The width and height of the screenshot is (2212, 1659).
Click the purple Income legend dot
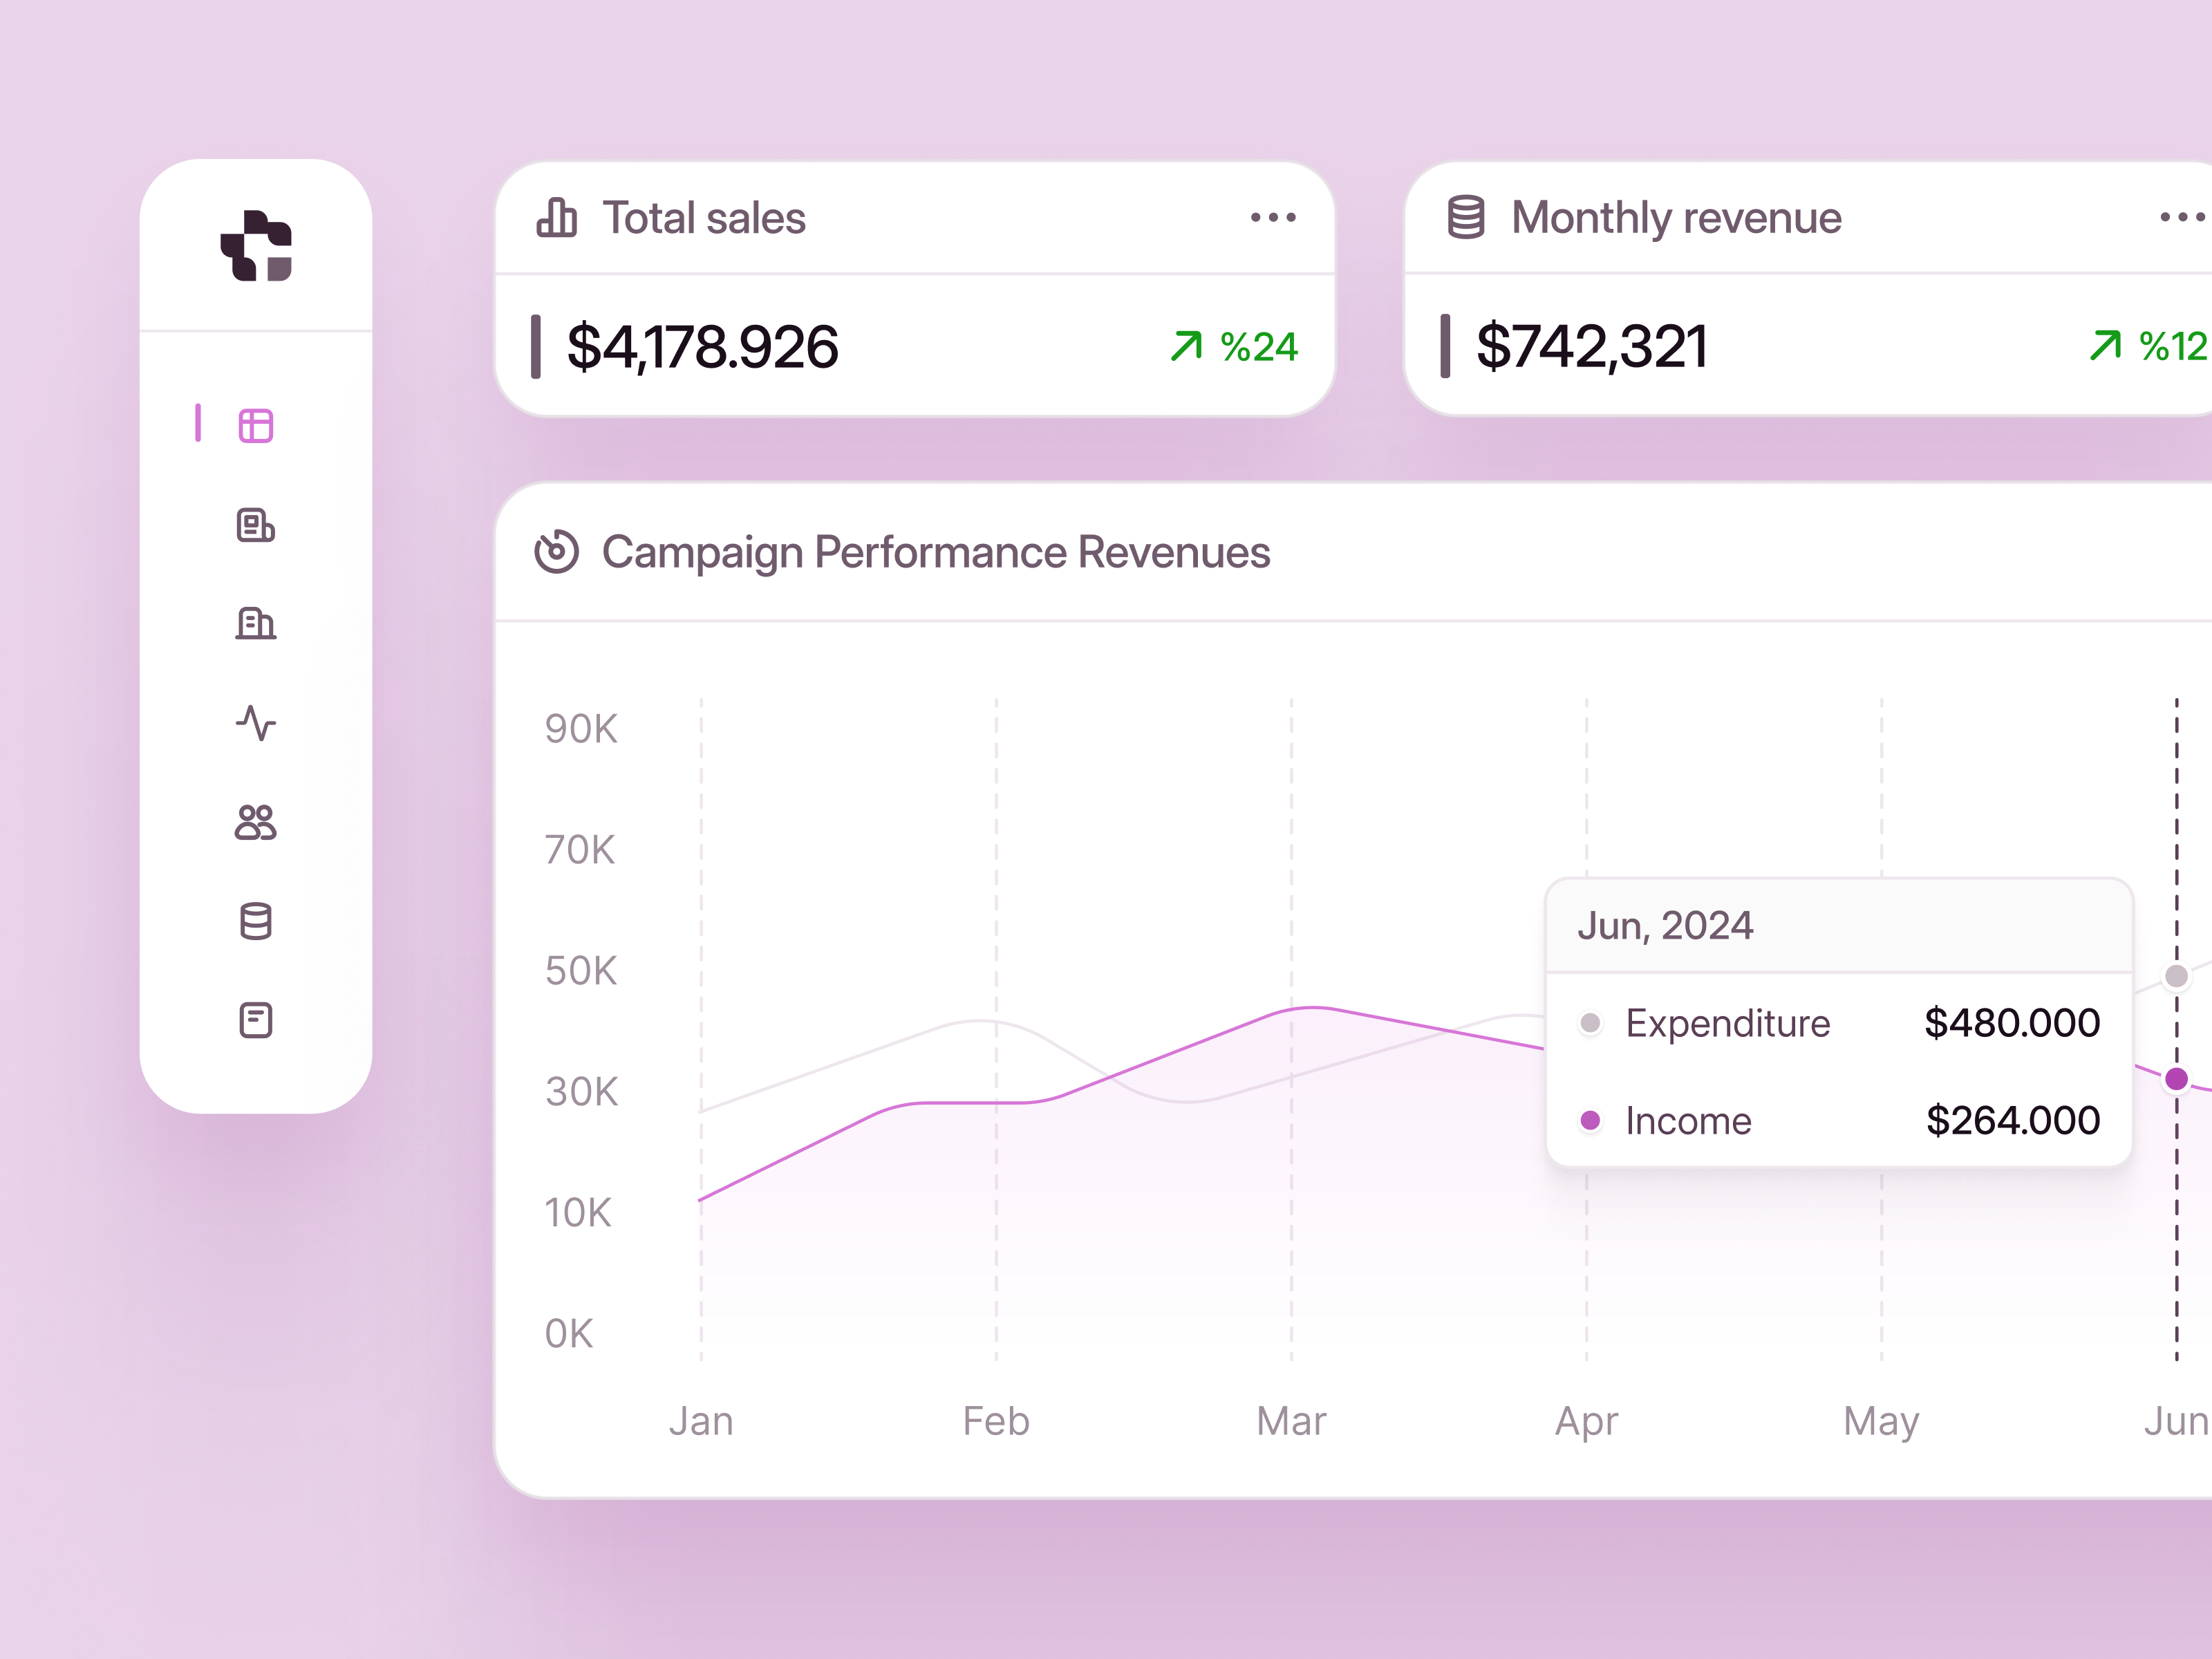point(1590,1120)
